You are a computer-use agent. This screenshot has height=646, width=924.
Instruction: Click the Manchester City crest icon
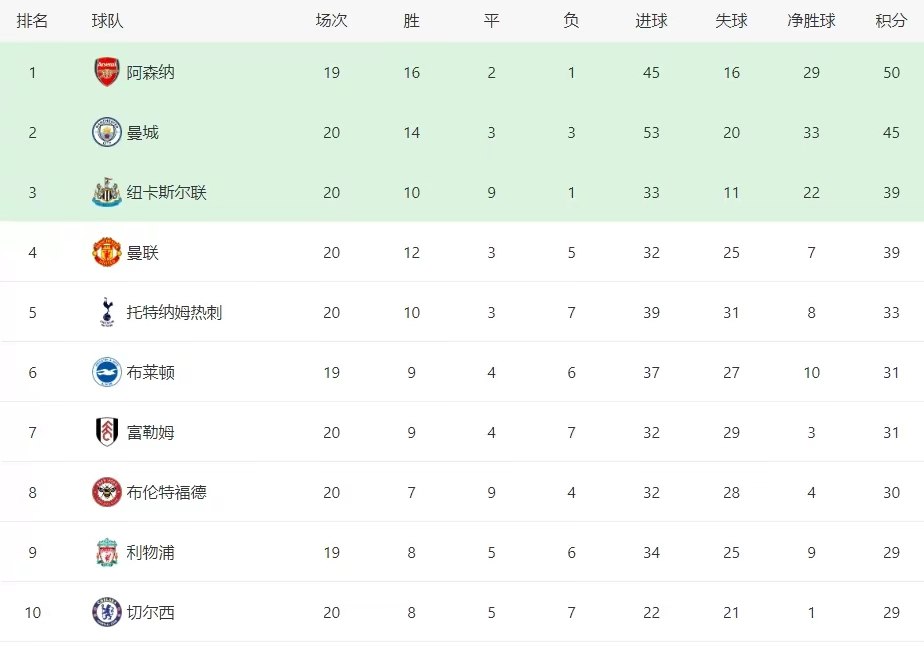click(x=107, y=132)
